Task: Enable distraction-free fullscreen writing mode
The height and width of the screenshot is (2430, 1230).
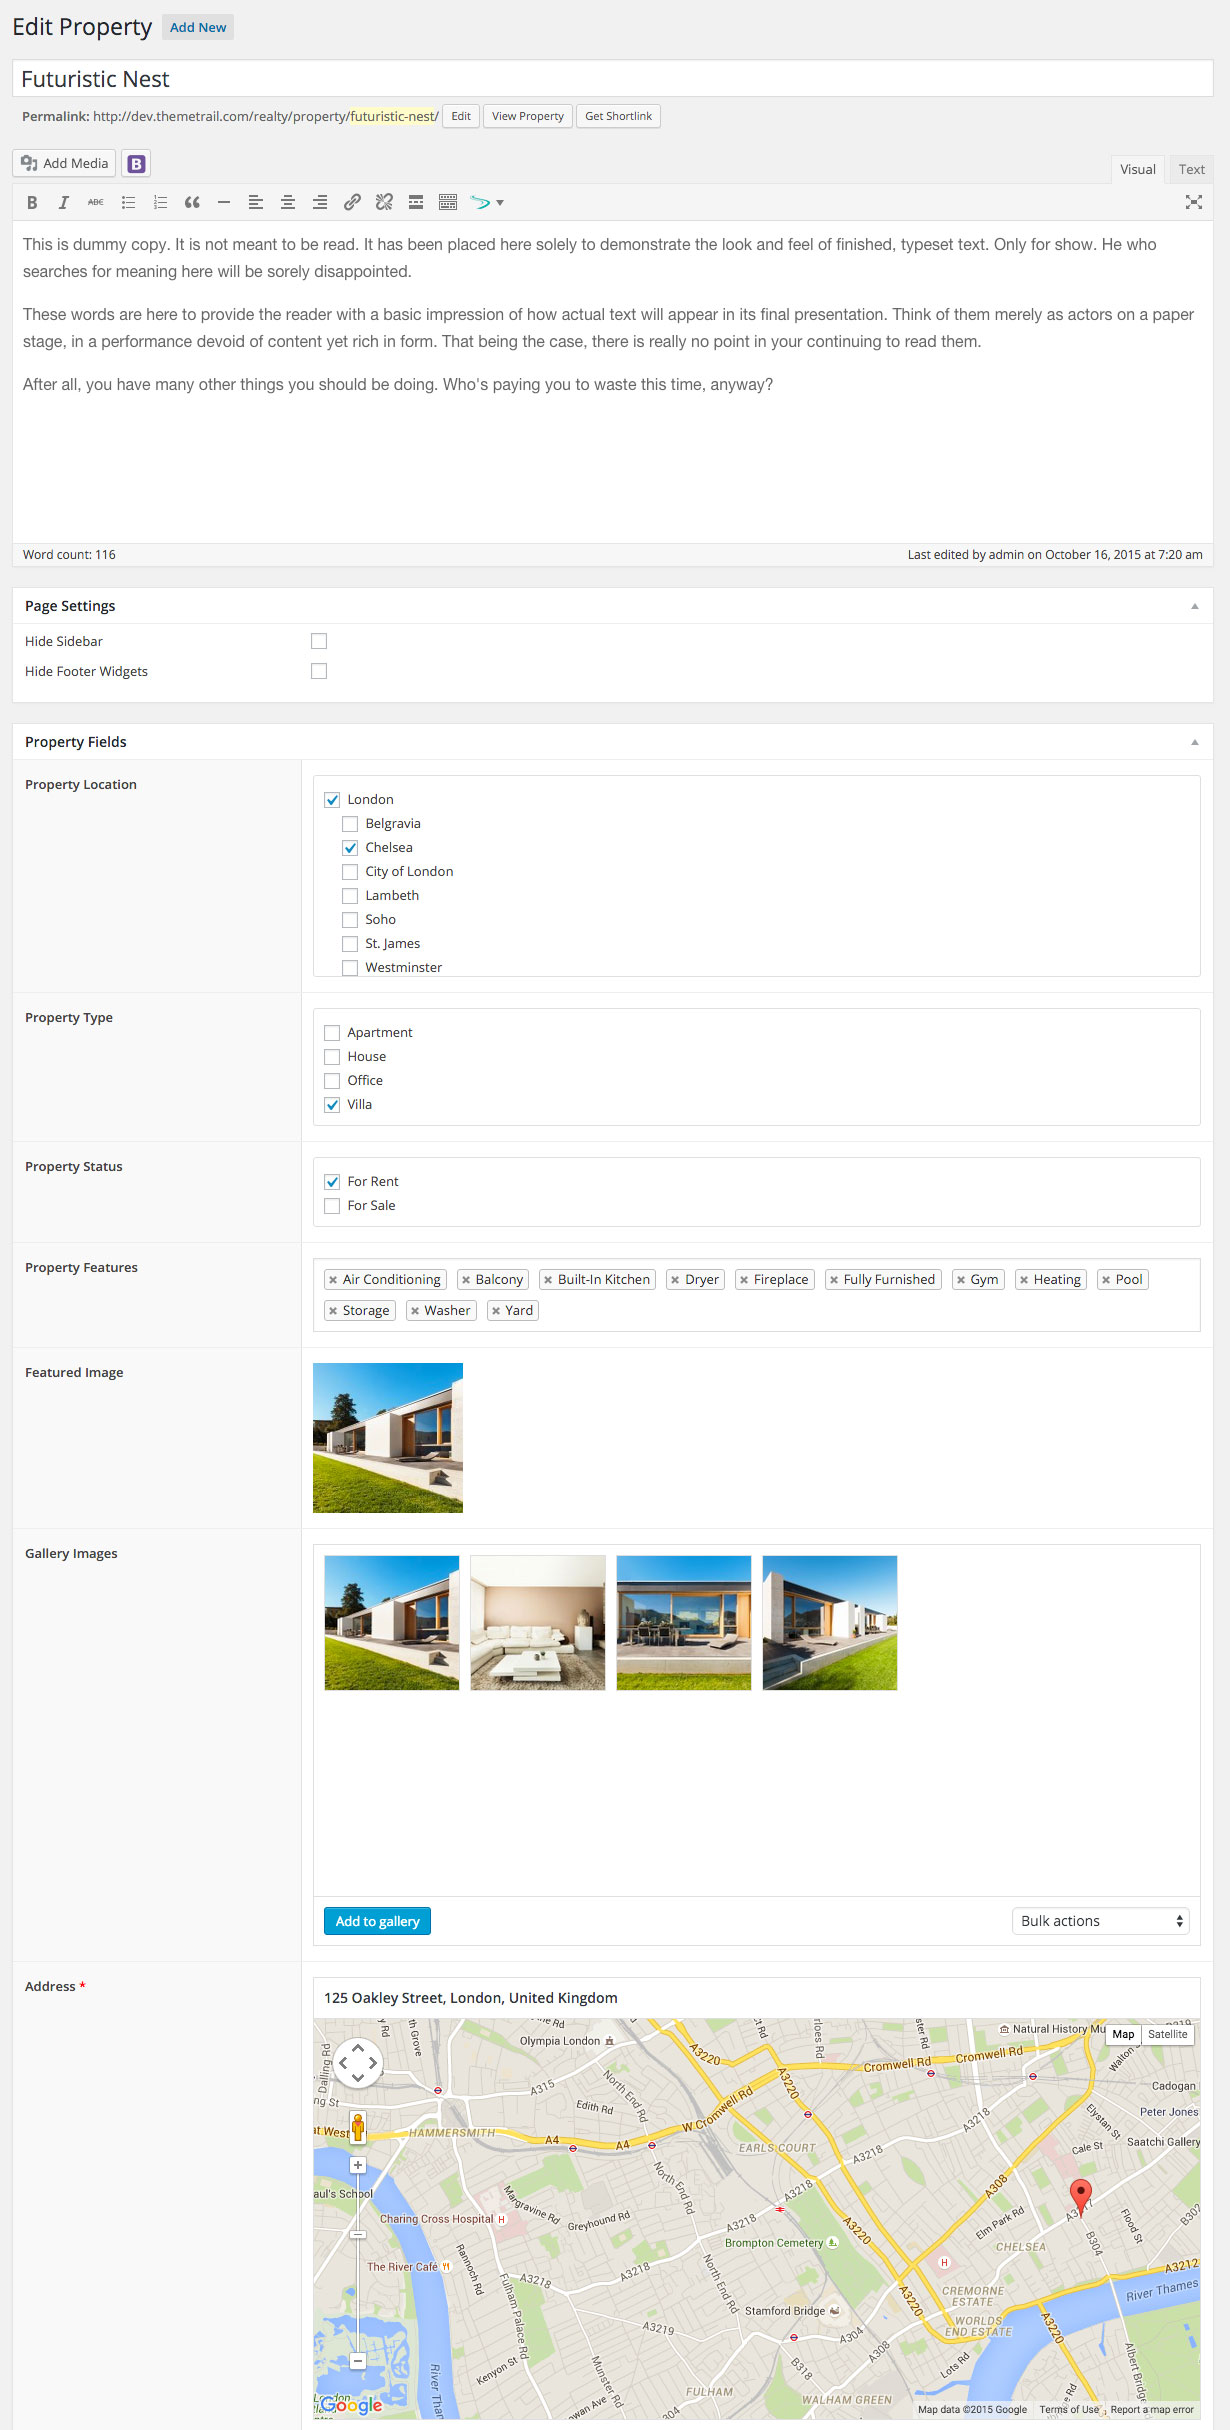Action: (x=1193, y=203)
